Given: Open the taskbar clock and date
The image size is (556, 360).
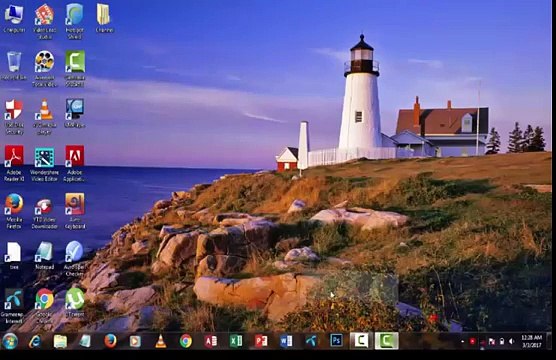Looking at the screenshot, I should (532, 341).
